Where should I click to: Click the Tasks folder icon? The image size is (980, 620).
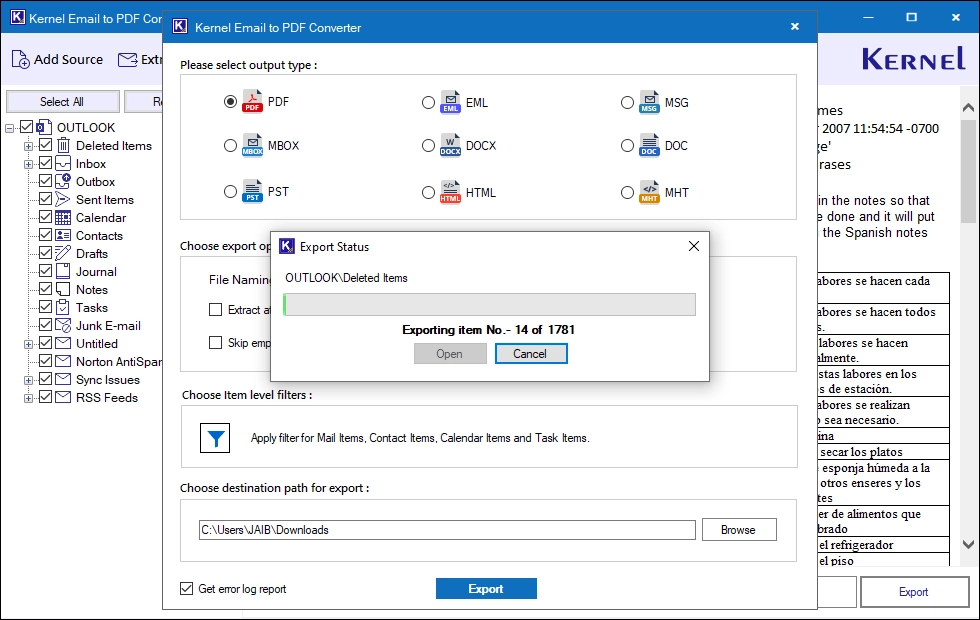[x=63, y=308]
